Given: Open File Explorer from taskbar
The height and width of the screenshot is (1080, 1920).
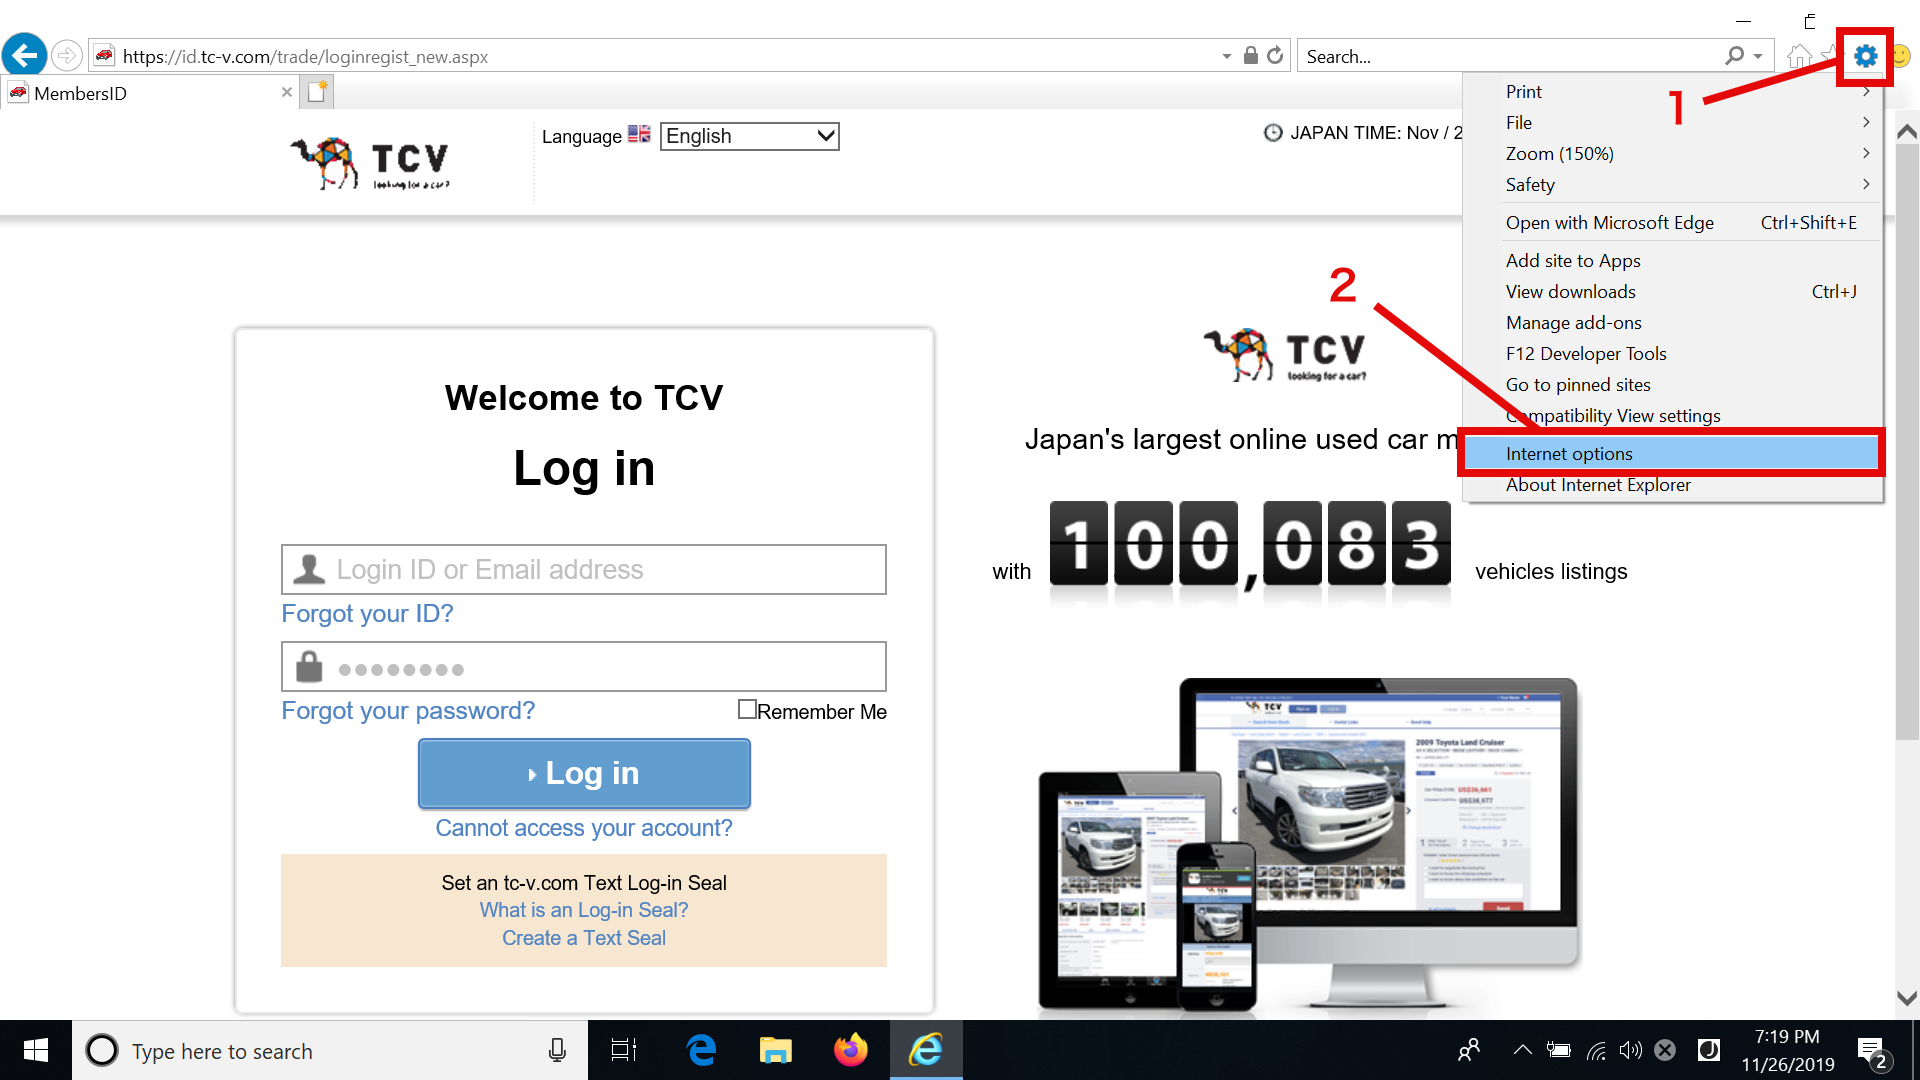Looking at the screenshot, I should (775, 1050).
